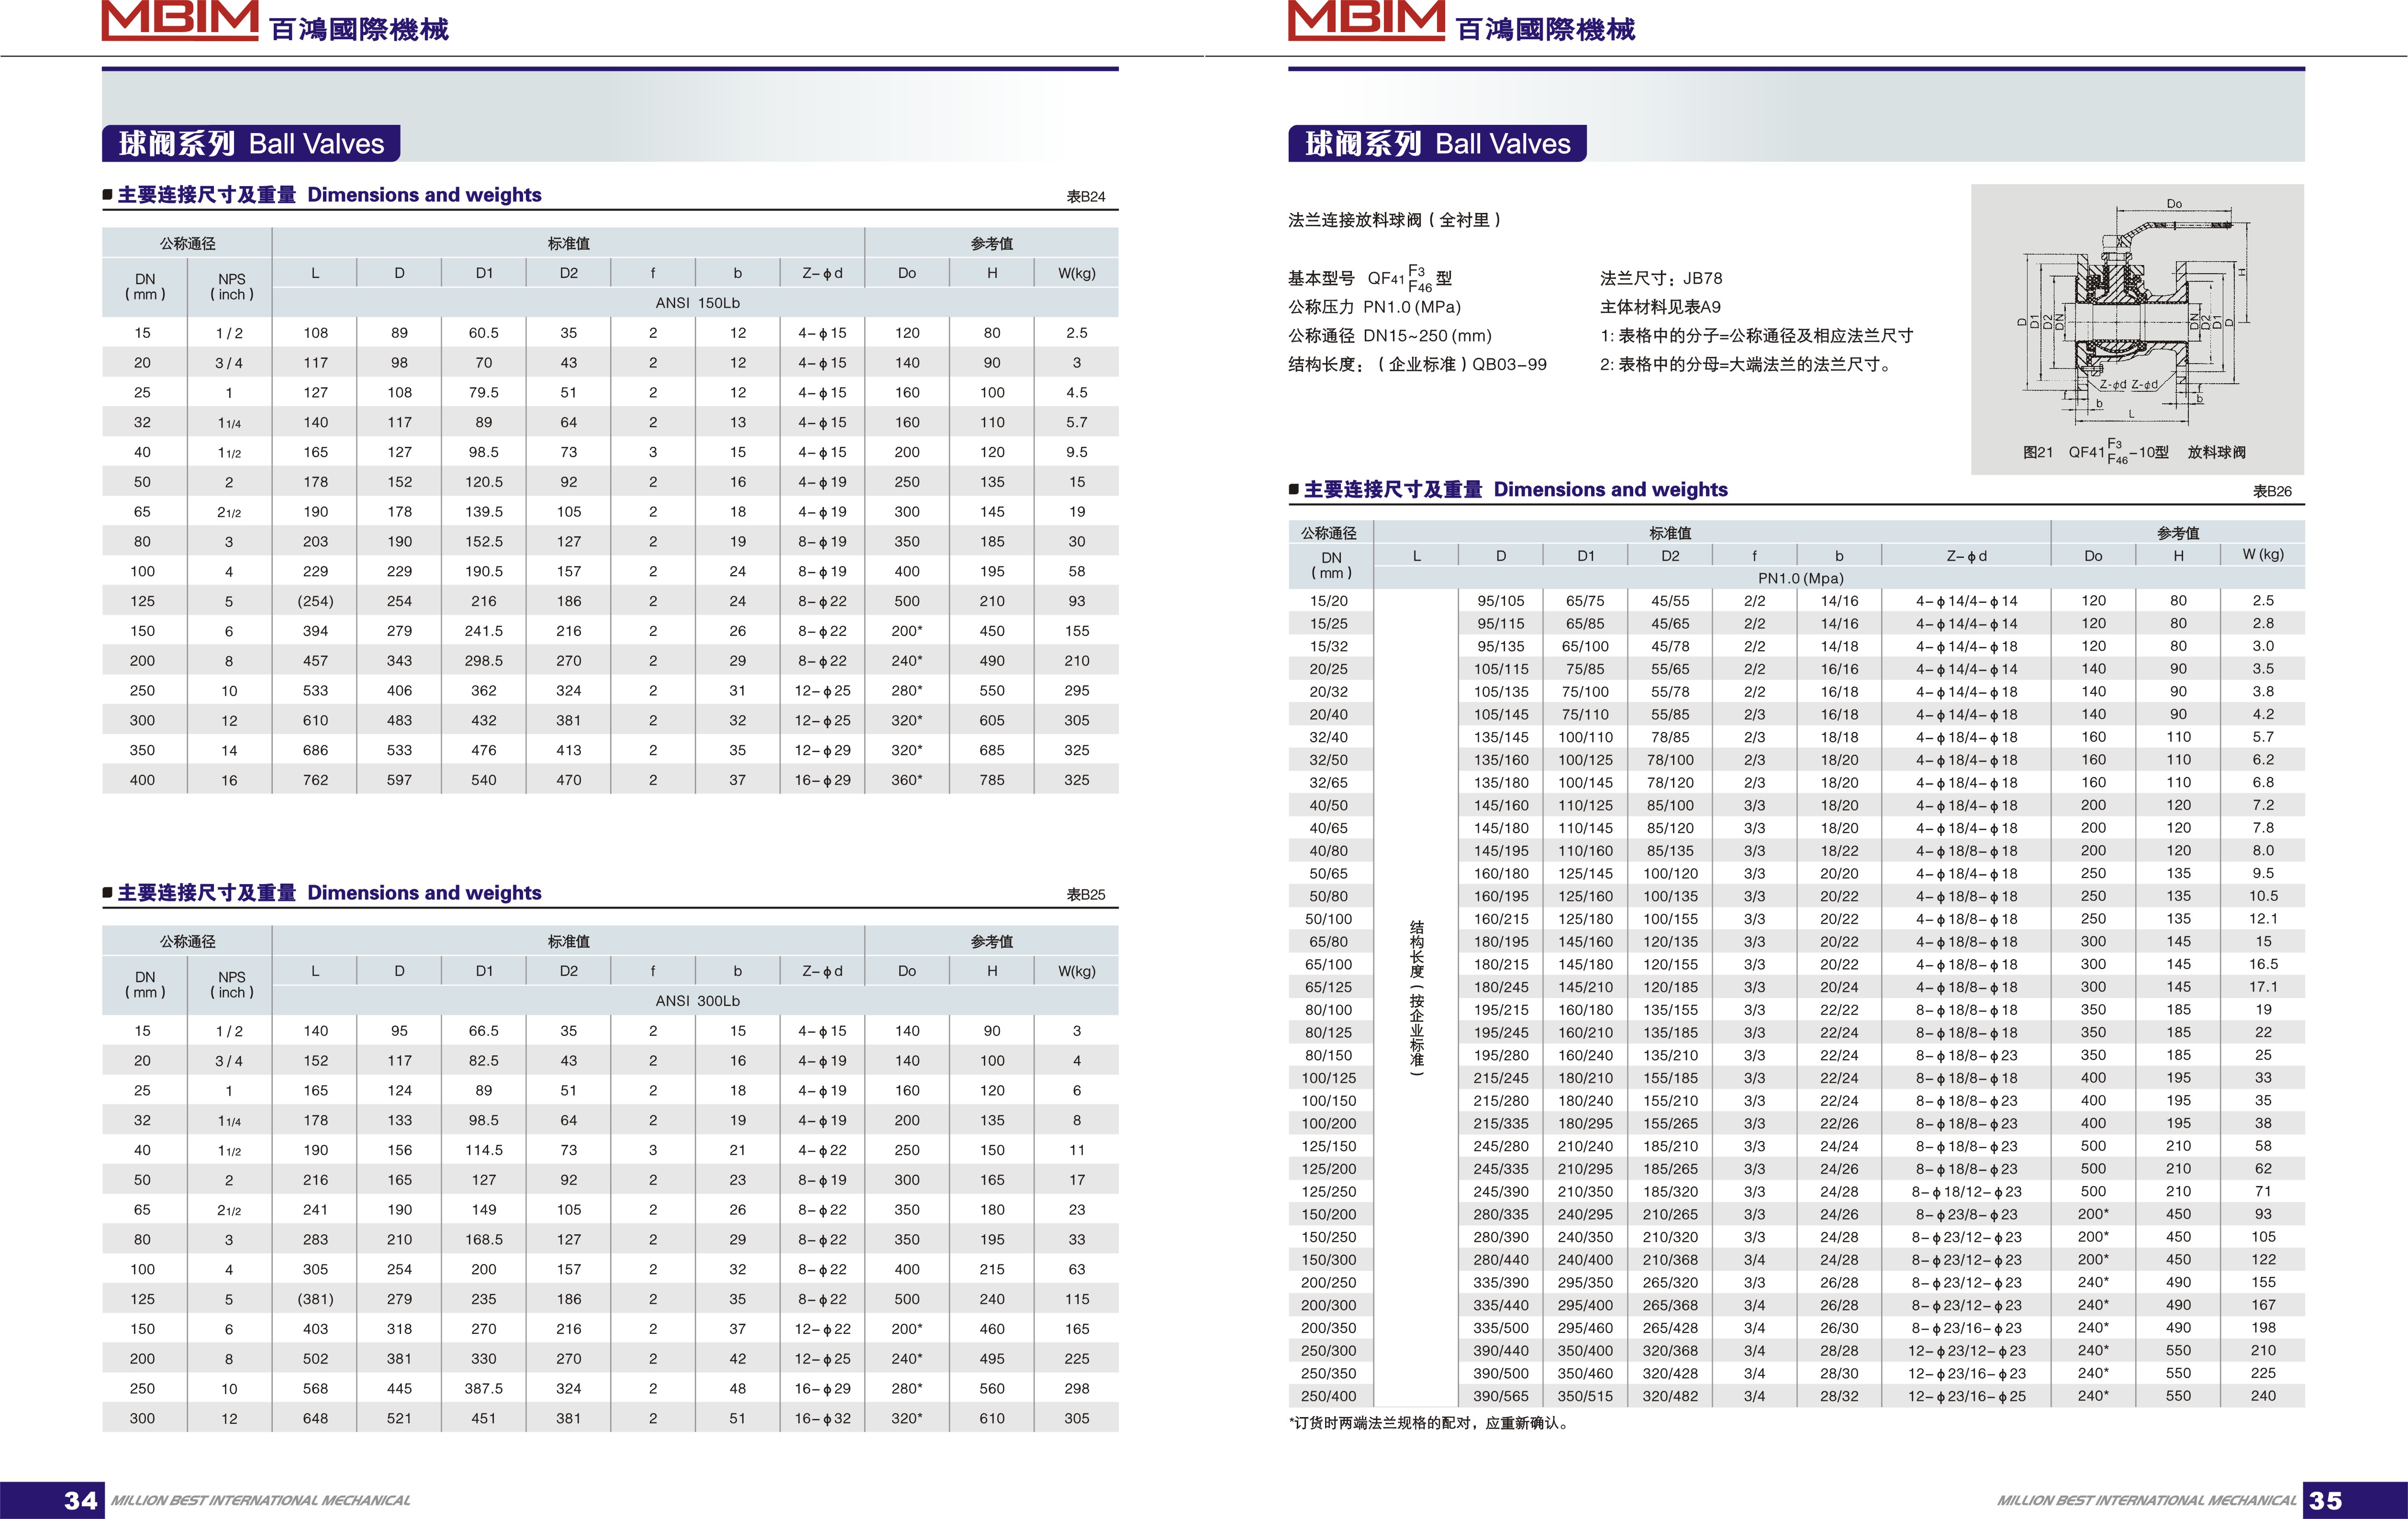
Task: Select the '公称通径 DN15~250 (mm)' line
Action: point(1390,336)
